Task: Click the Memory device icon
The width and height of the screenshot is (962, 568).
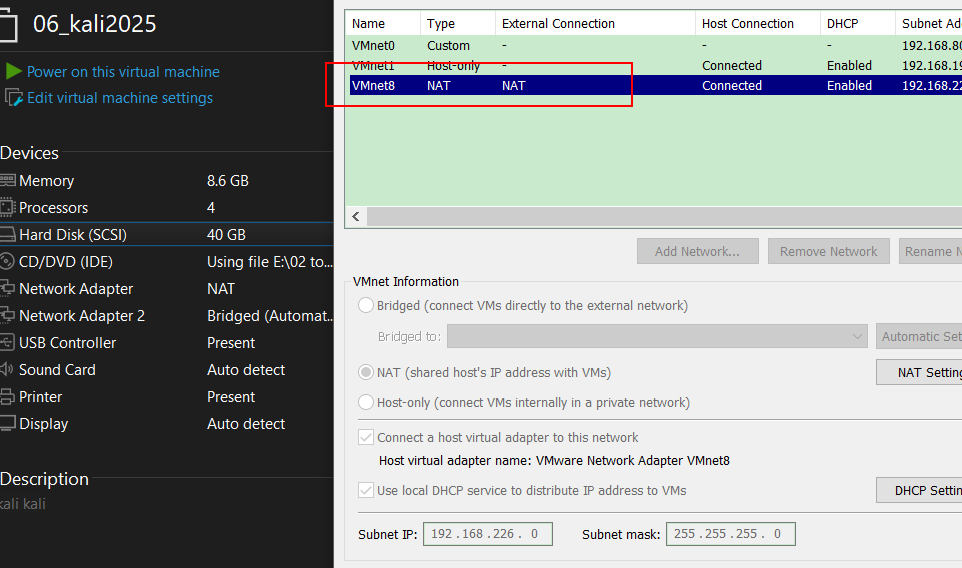Action: tap(7, 180)
